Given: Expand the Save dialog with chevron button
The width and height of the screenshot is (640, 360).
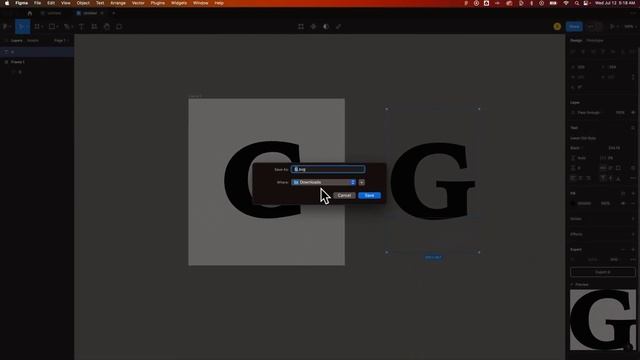Looking at the screenshot, I should point(362,182).
